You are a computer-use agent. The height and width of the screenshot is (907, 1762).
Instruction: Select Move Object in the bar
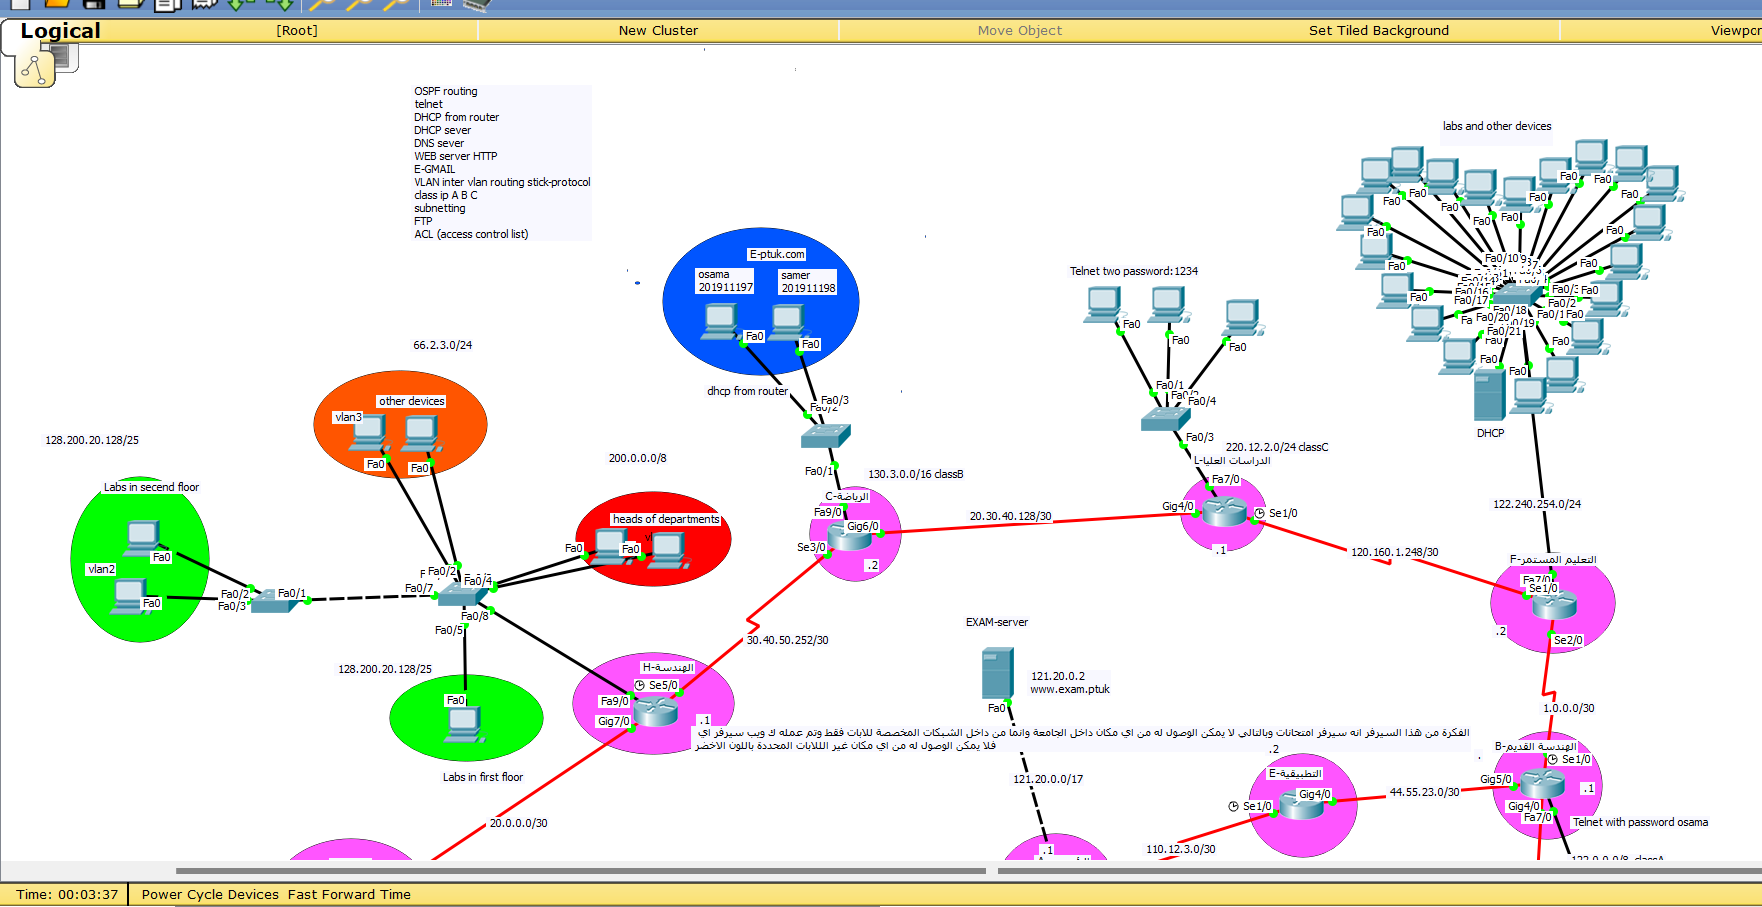click(1019, 31)
